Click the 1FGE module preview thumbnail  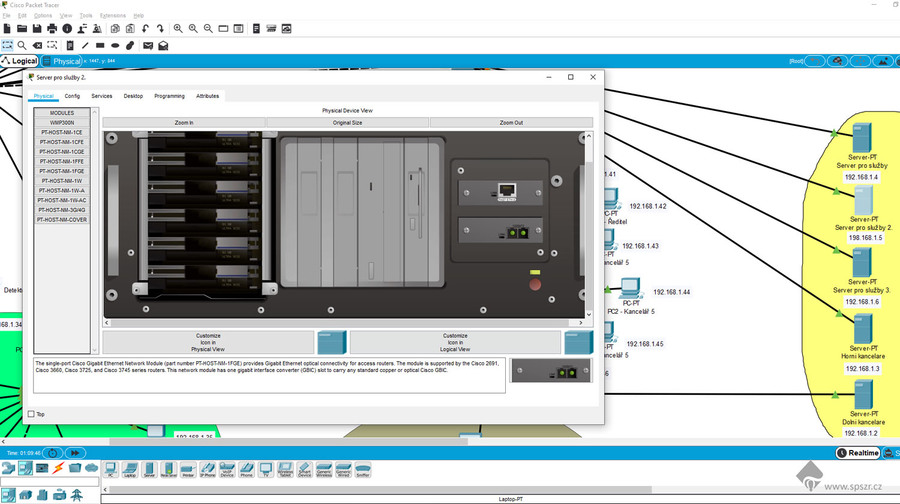pyautogui.click(x=551, y=371)
